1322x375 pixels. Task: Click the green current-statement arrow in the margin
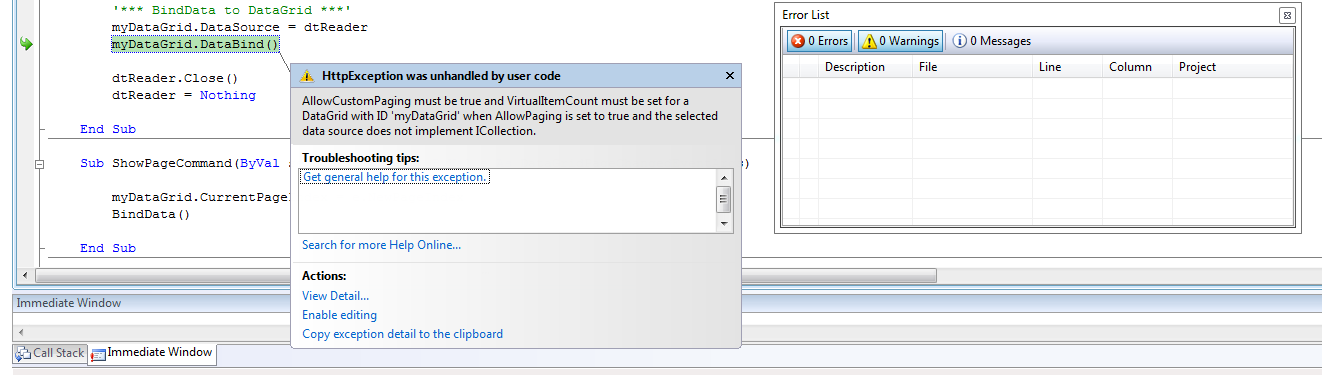point(27,44)
